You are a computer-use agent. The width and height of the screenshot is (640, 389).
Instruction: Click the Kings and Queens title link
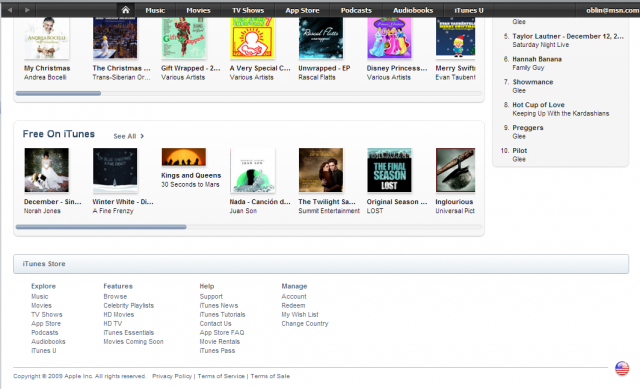(x=191, y=175)
